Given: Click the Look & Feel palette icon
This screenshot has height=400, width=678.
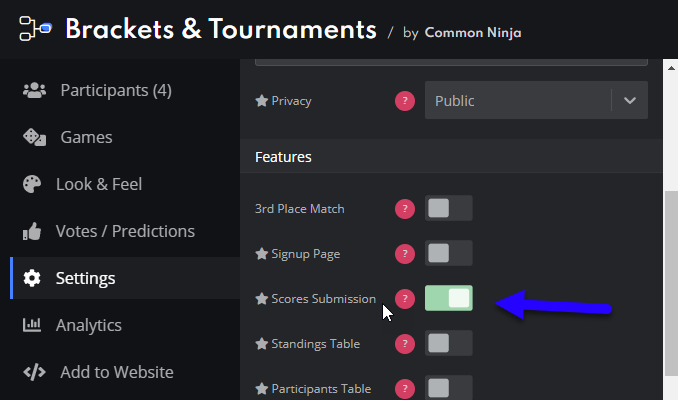Looking at the screenshot, I should (x=32, y=184).
